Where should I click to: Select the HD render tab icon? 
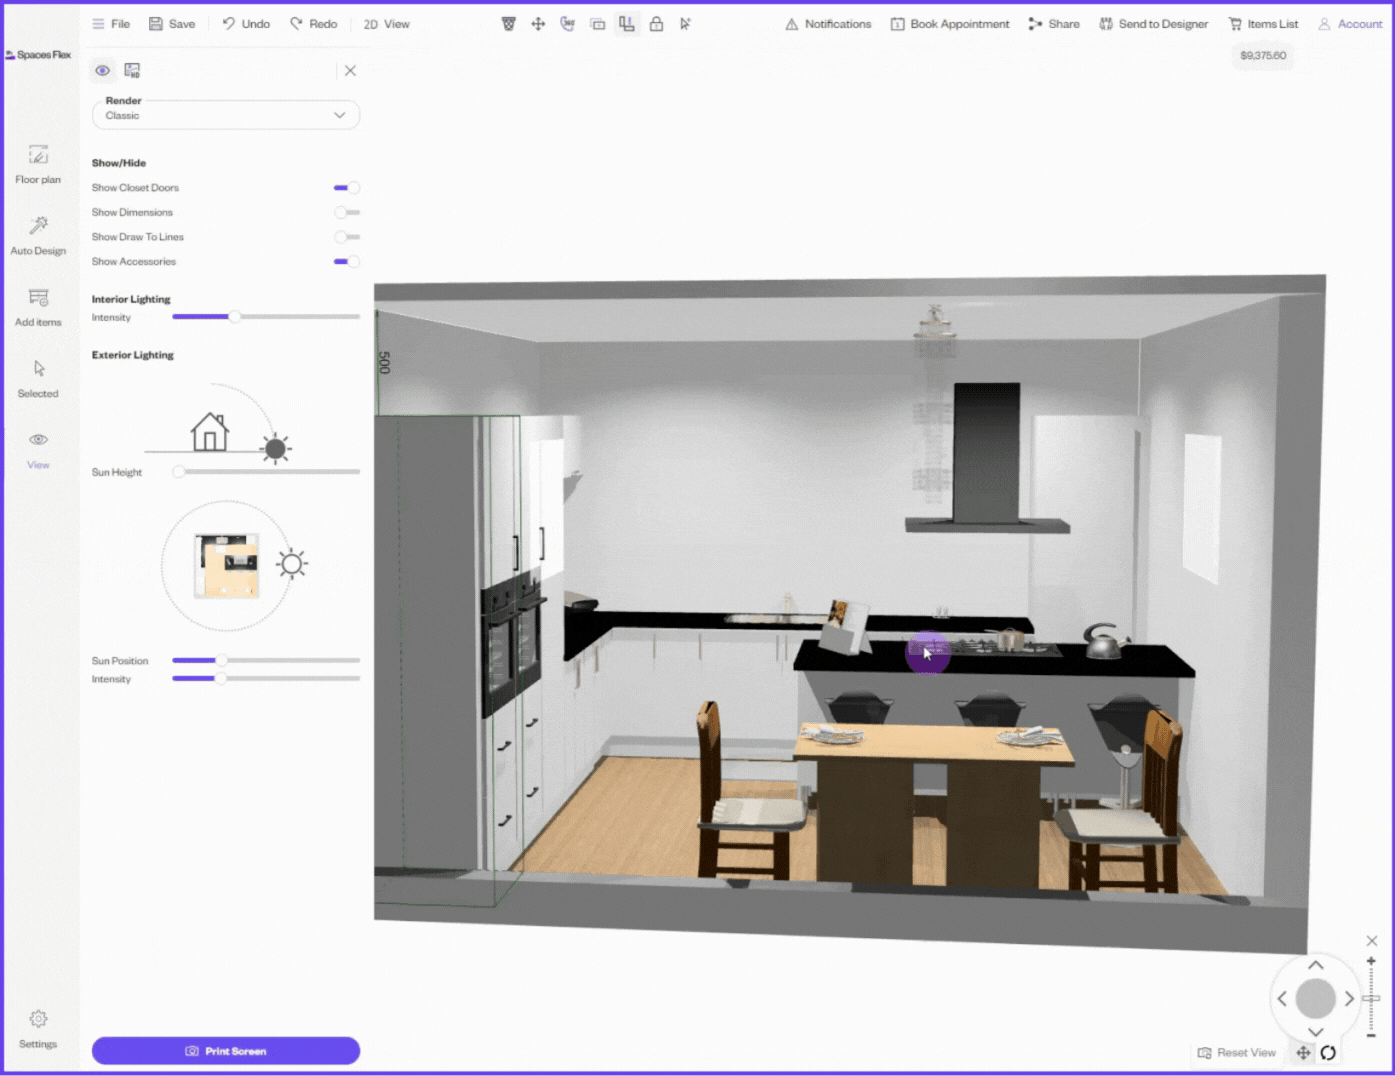tap(132, 70)
